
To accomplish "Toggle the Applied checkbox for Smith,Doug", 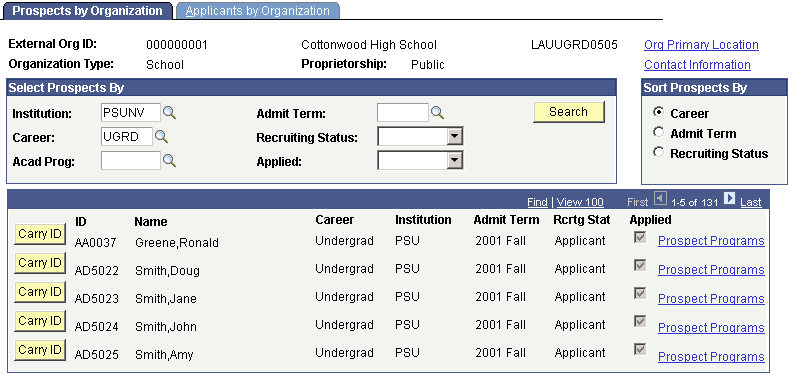I will (x=640, y=265).
